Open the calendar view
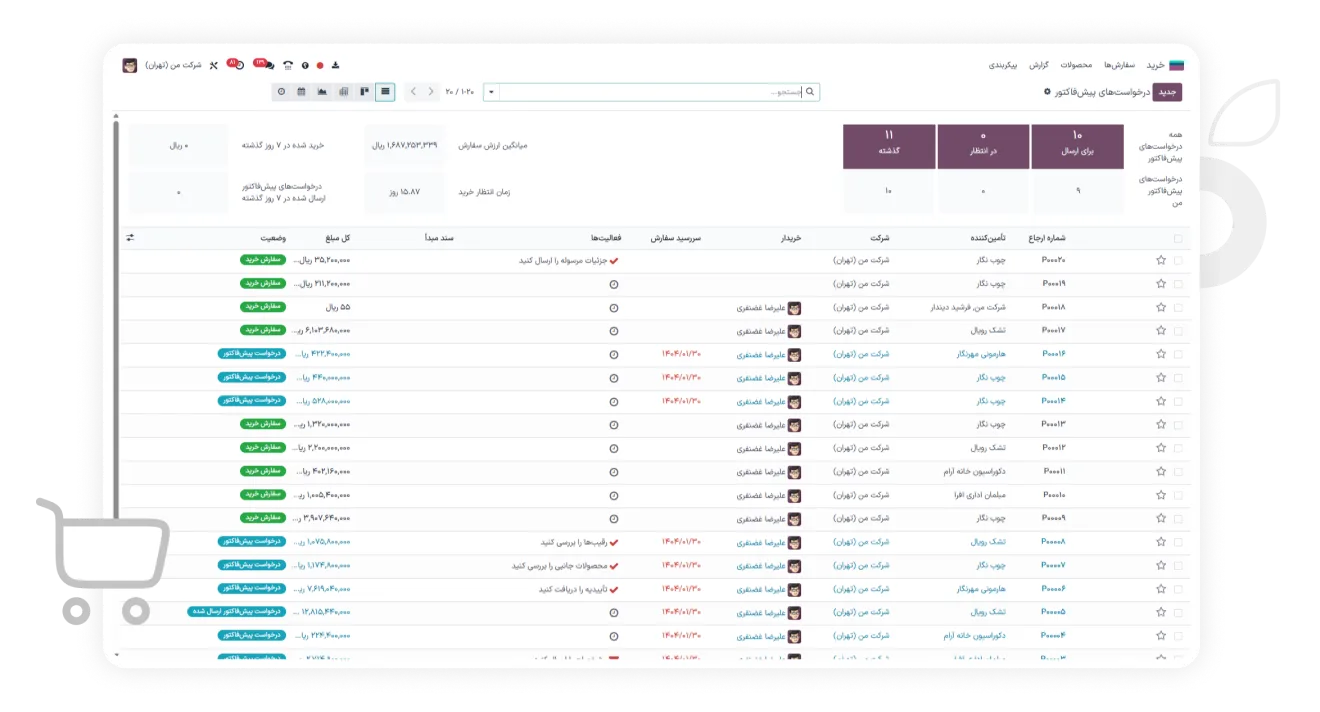Image resolution: width=1320 pixels, height=712 pixels. pos(301,92)
